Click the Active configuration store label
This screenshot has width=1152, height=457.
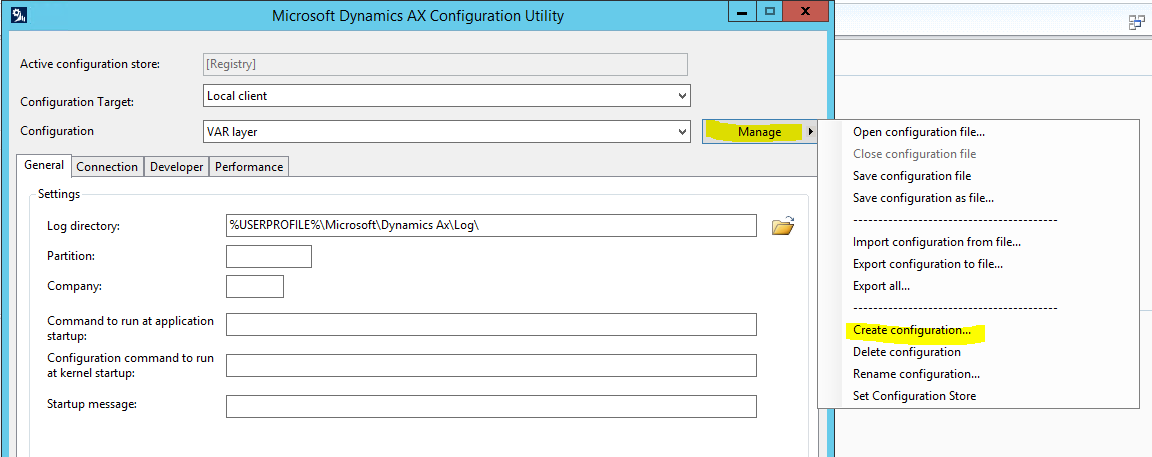coord(90,64)
